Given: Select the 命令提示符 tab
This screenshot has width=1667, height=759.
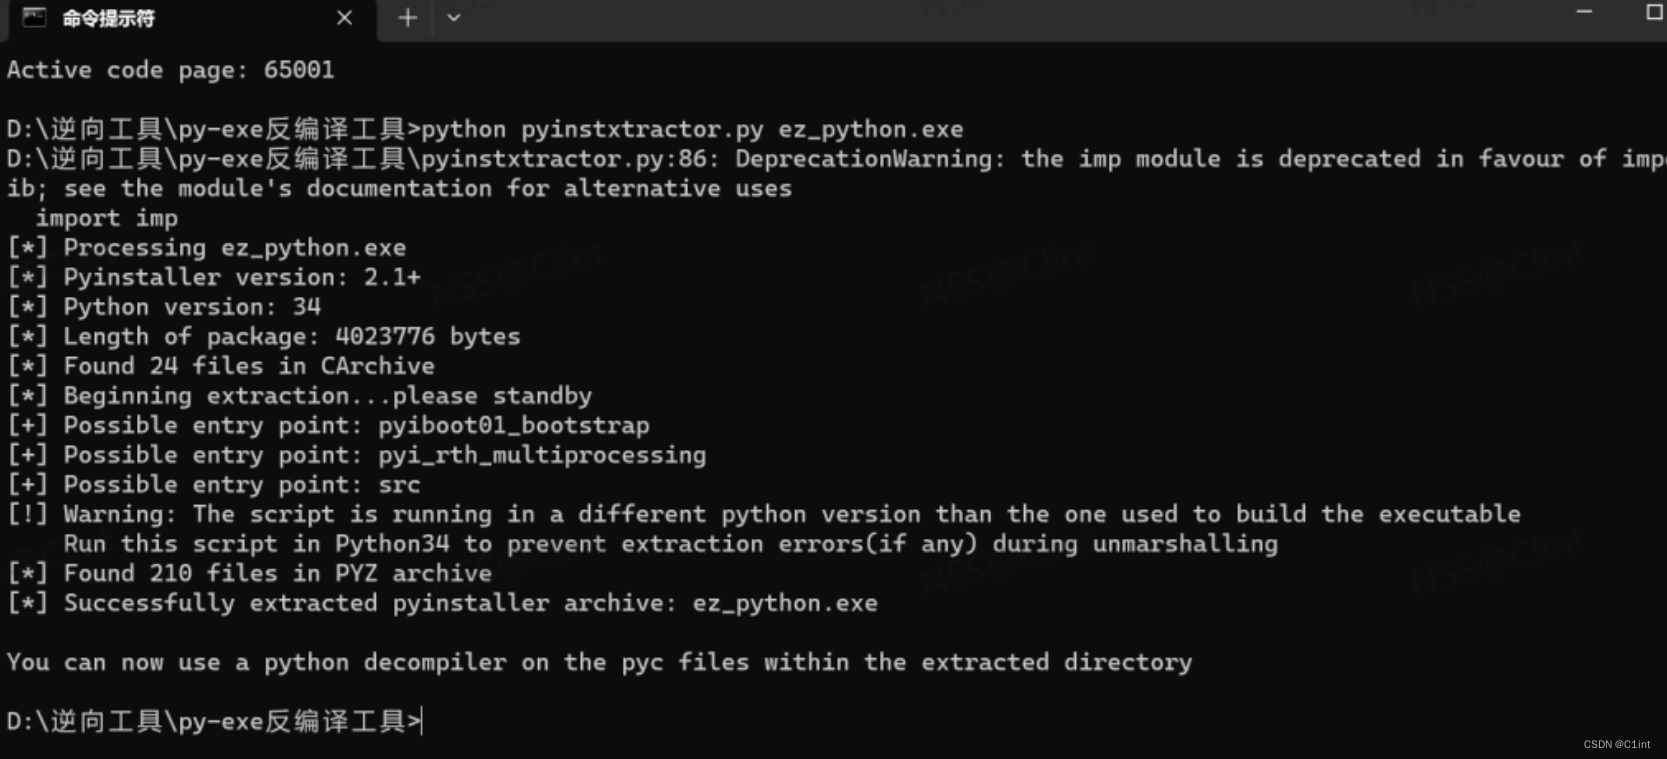Looking at the screenshot, I should click(x=190, y=19).
